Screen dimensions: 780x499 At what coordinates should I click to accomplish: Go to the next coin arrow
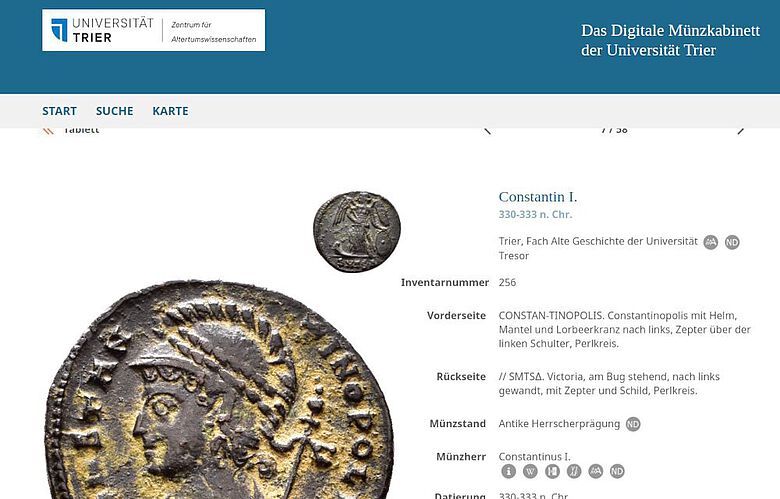741,130
